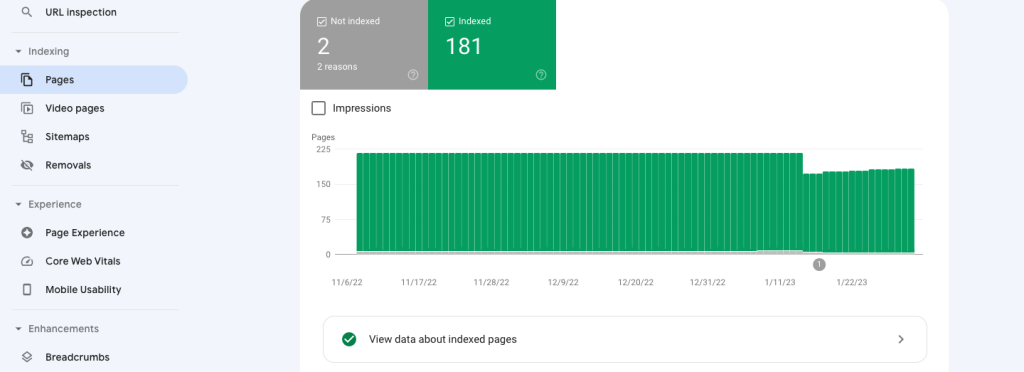This screenshot has width=1024, height=372.
Task: Click the Removals crossed-eye icon
Action: click(27, 165)
